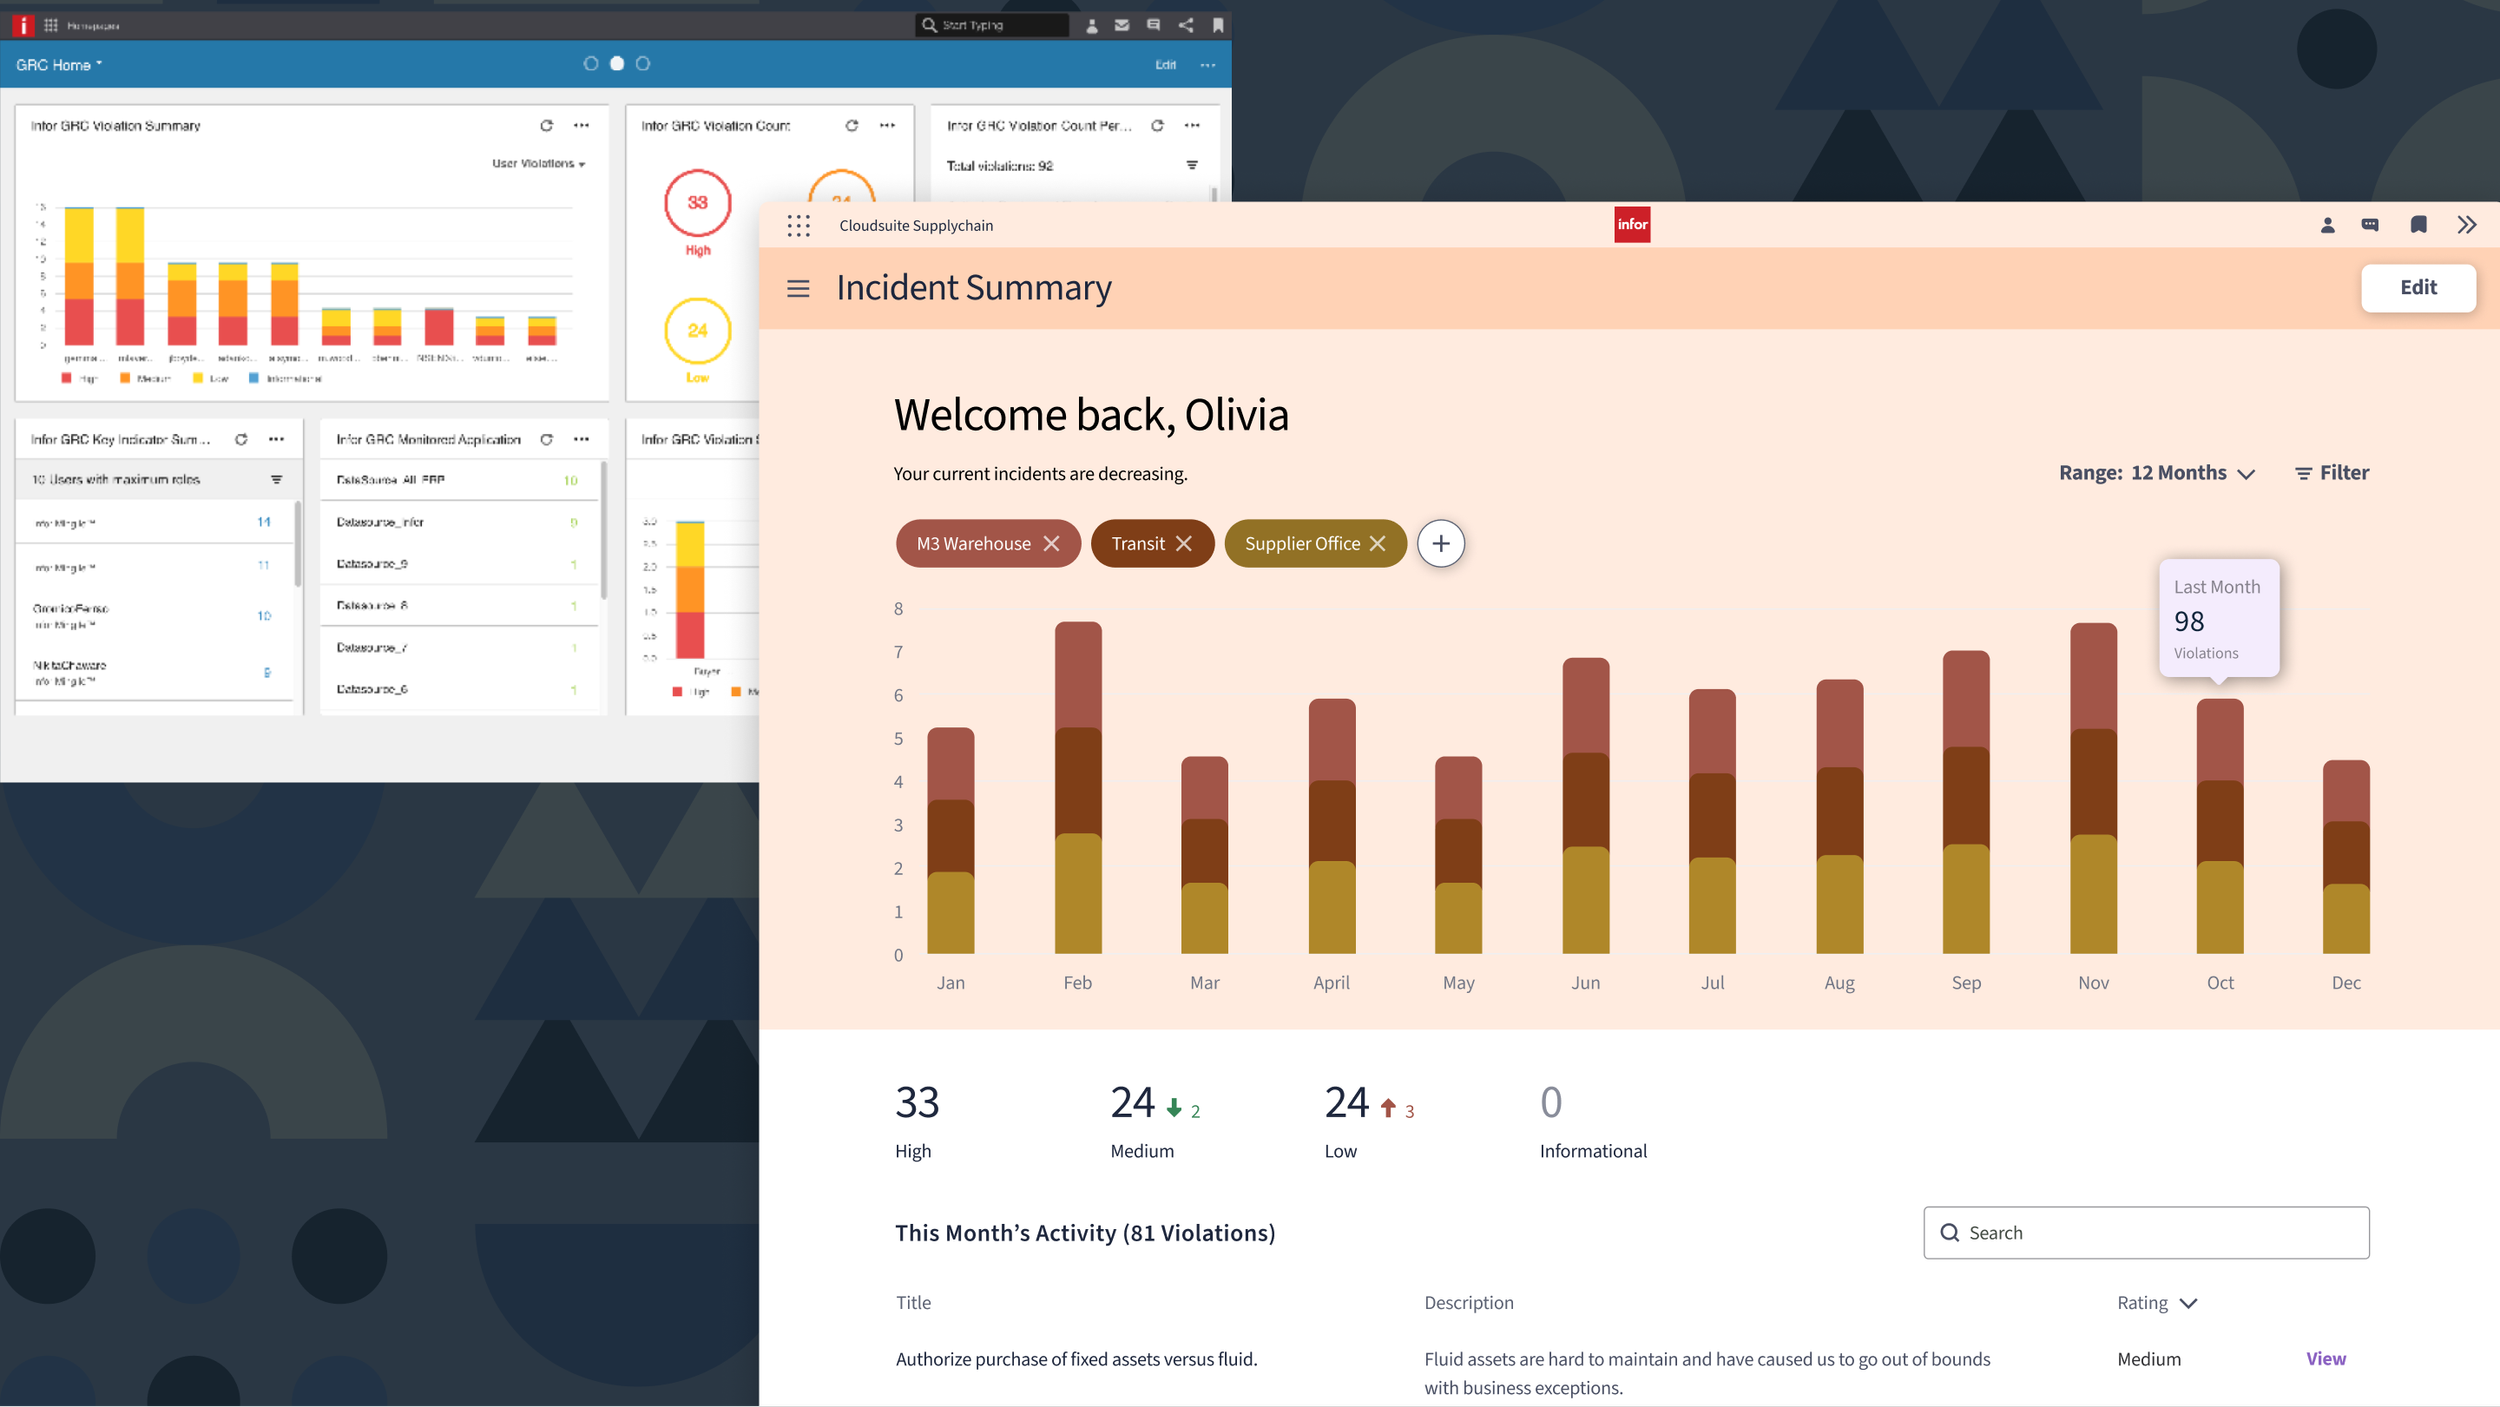Click bookmark icon in GRC top bar

pyautogui.click(x=1217, y=25)
